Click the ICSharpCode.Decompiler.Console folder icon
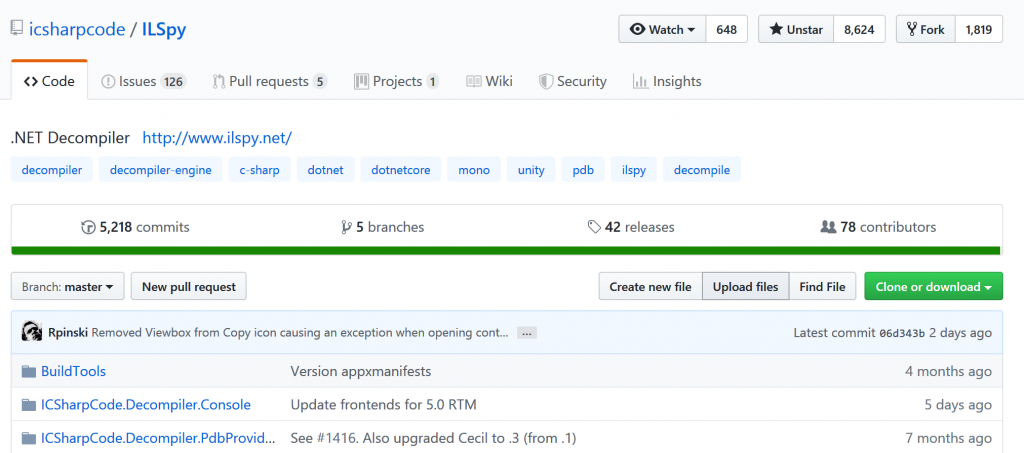 (29, 405)
